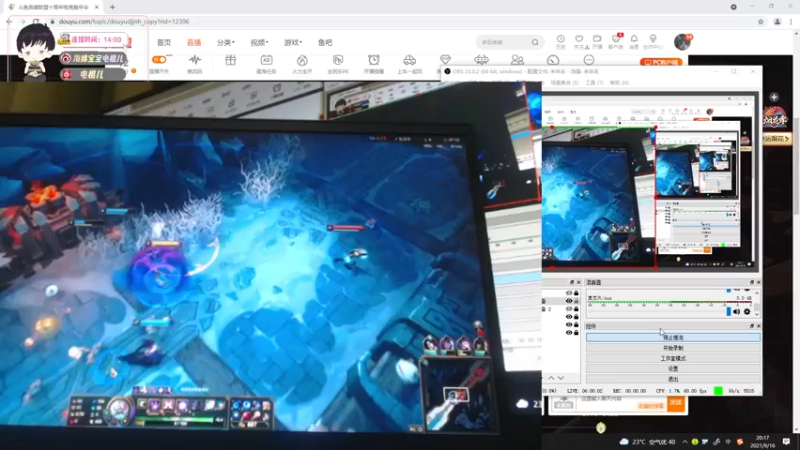Image resolution: width=800 pixels, height=450 pixels.
Task: Select the 直播 live tab on Douyu
Action: coord(194,42)
